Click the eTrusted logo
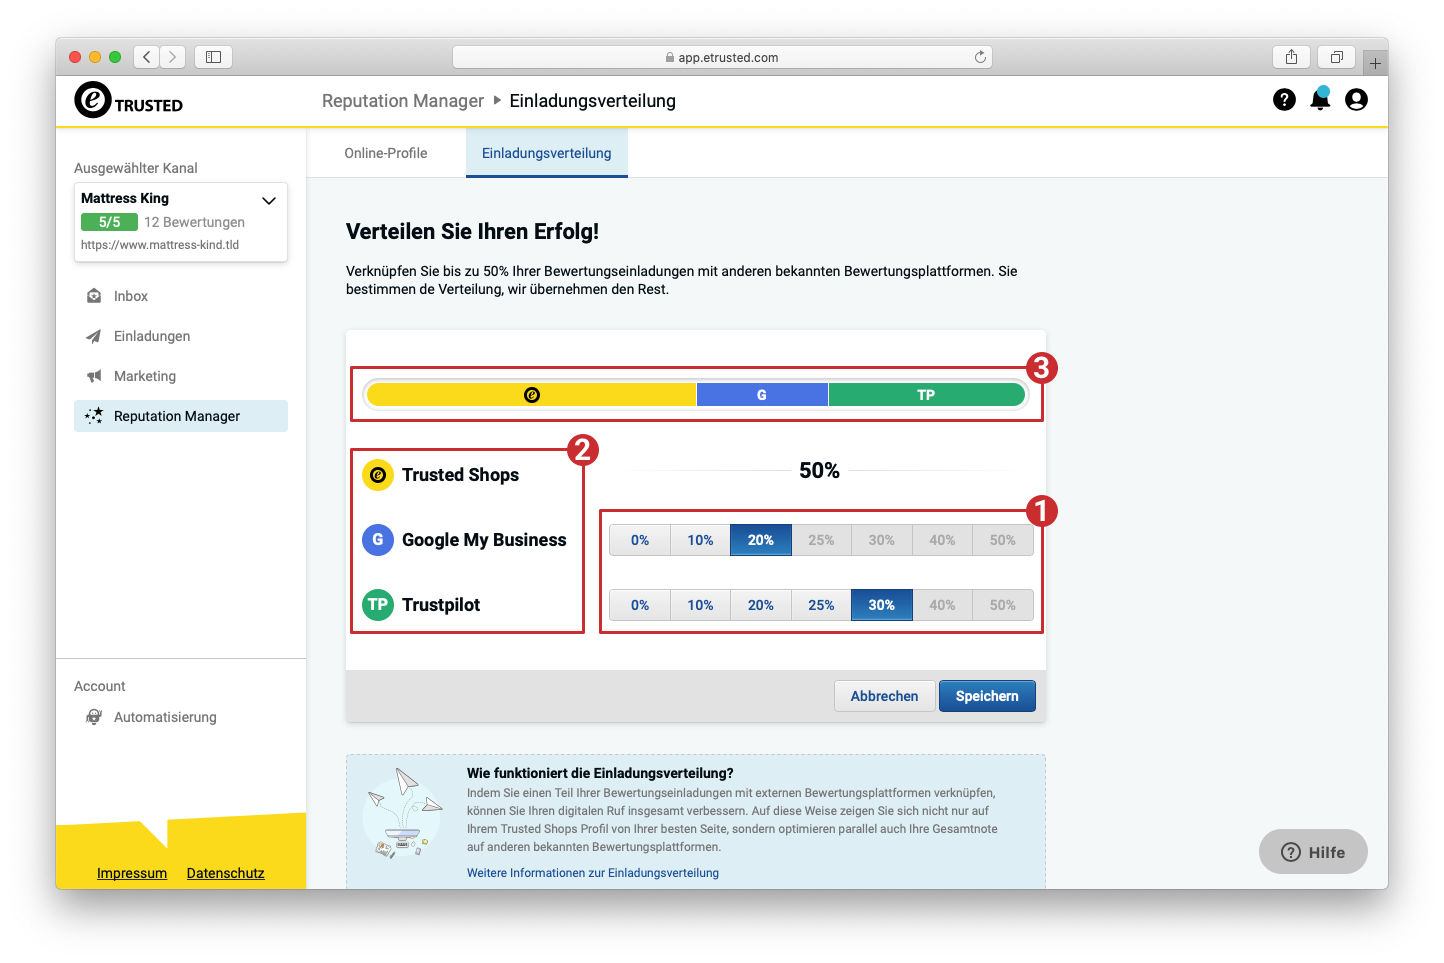This screenshot has height=963, width=1444. click(129, 101)
